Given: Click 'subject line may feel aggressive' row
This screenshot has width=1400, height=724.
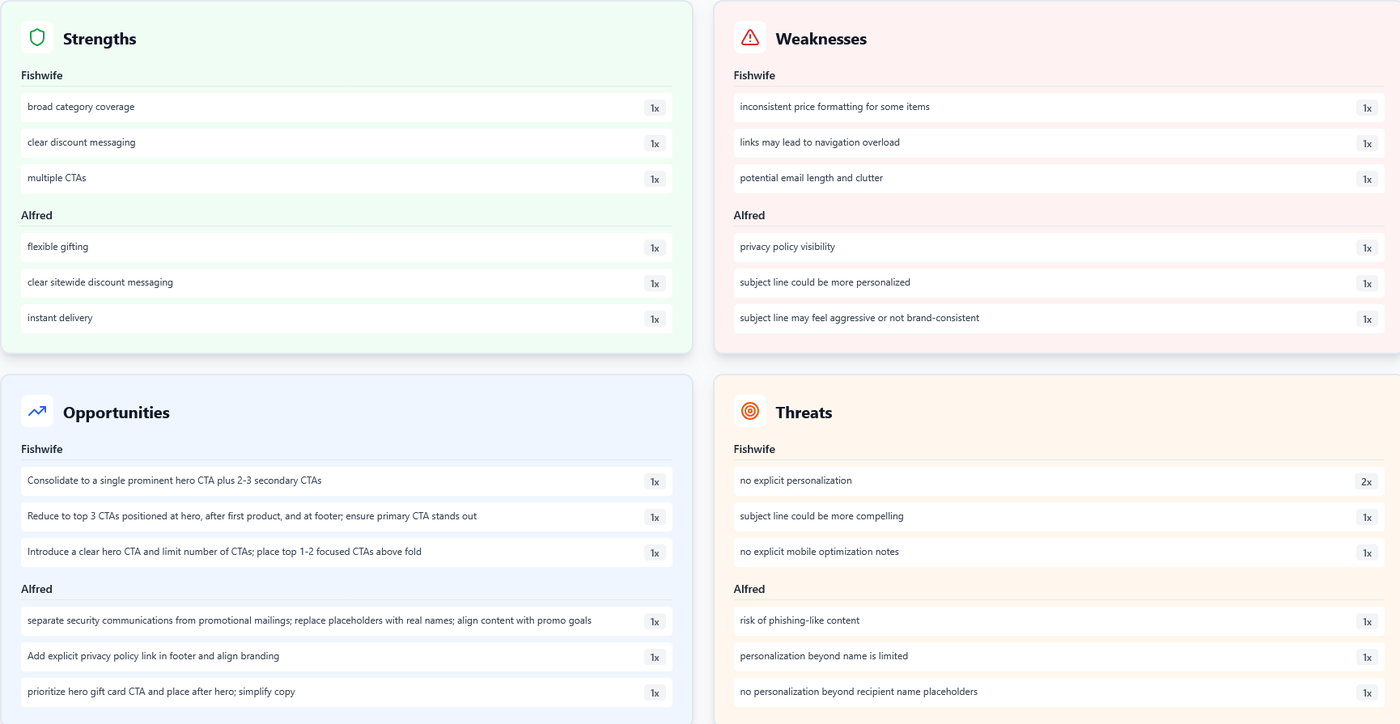Looking at the screenshot, I should 1059,319.
